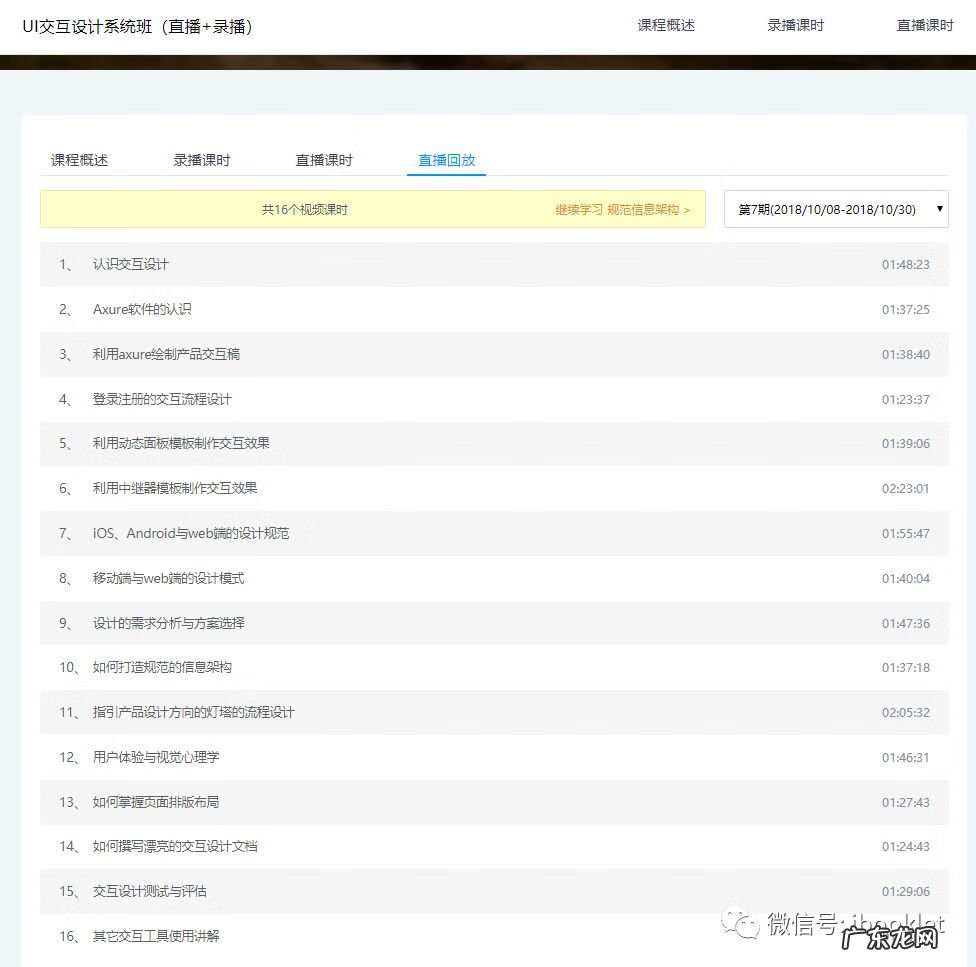Open lesson 11 指引产品设计方向的灯塔的流程设计
This screenshot has width=976, height=967.
(494, 712)
